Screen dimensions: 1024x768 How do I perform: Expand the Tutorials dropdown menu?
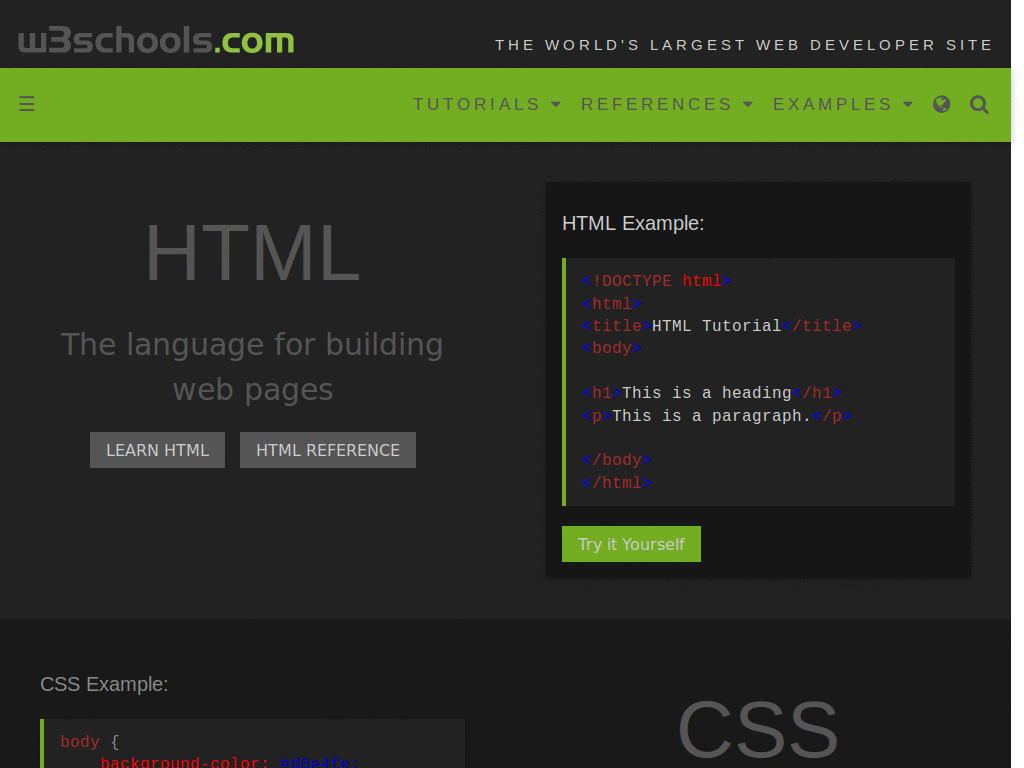(x=487, y=104)
